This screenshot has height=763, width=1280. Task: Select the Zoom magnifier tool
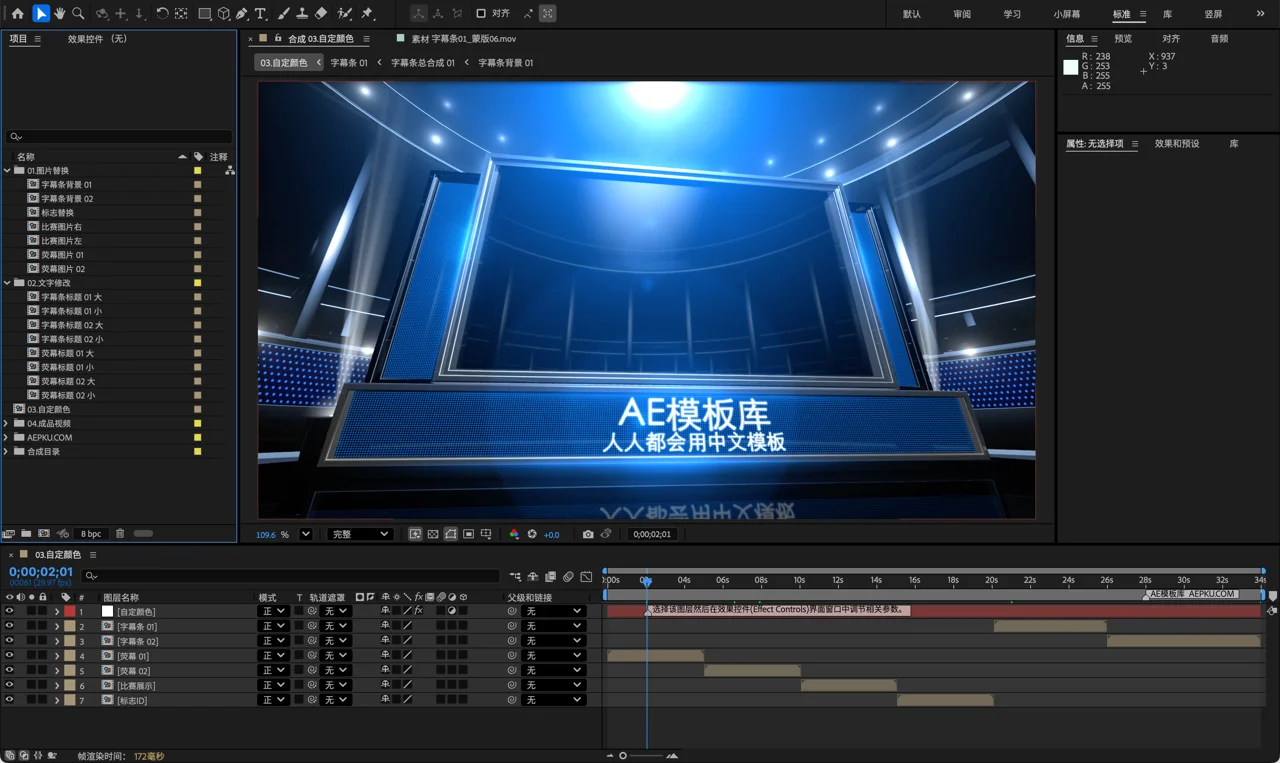pos(78,14)
